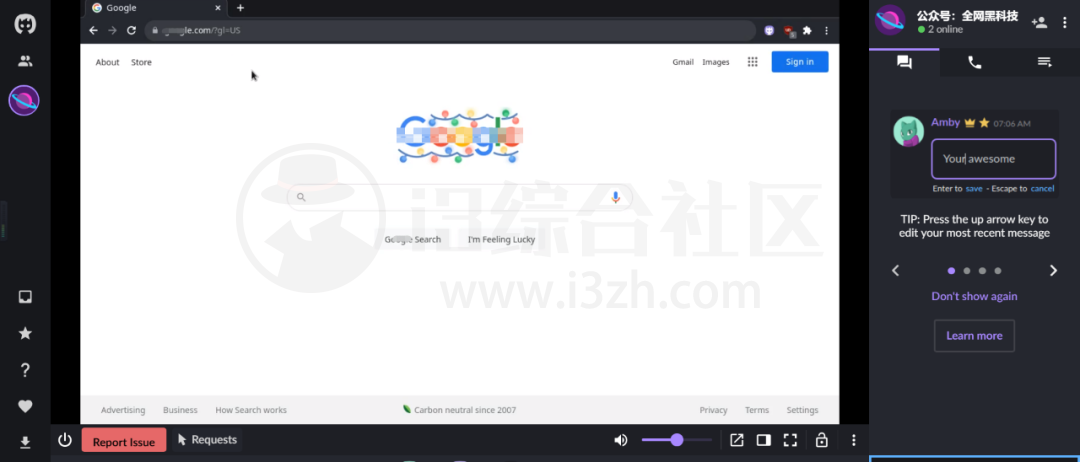Image resolution: width=1080 pixels, height=462 pixels.
Task: Close the Google browser tab
Action: (218, 8)
